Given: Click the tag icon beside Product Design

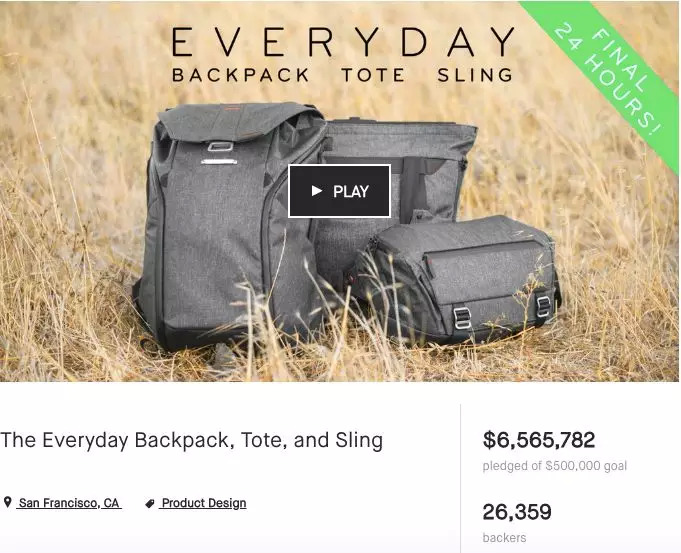Looking at the screenshot, I should (x=150, y=503).
